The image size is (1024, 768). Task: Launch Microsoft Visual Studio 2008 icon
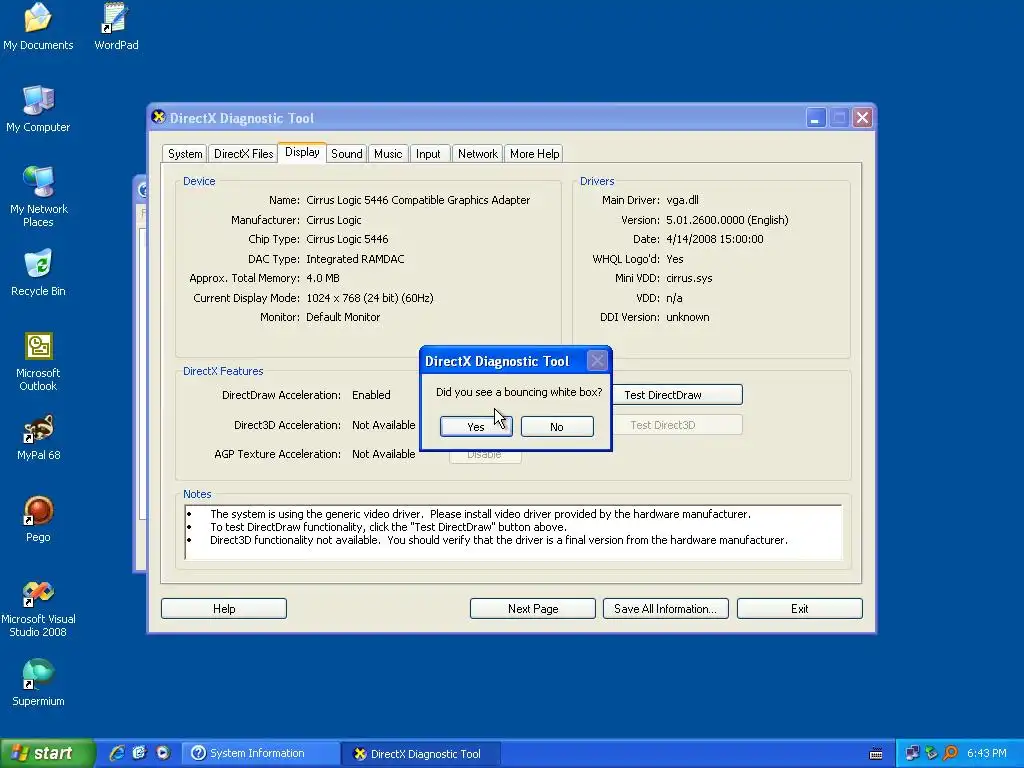click(38, 609)
